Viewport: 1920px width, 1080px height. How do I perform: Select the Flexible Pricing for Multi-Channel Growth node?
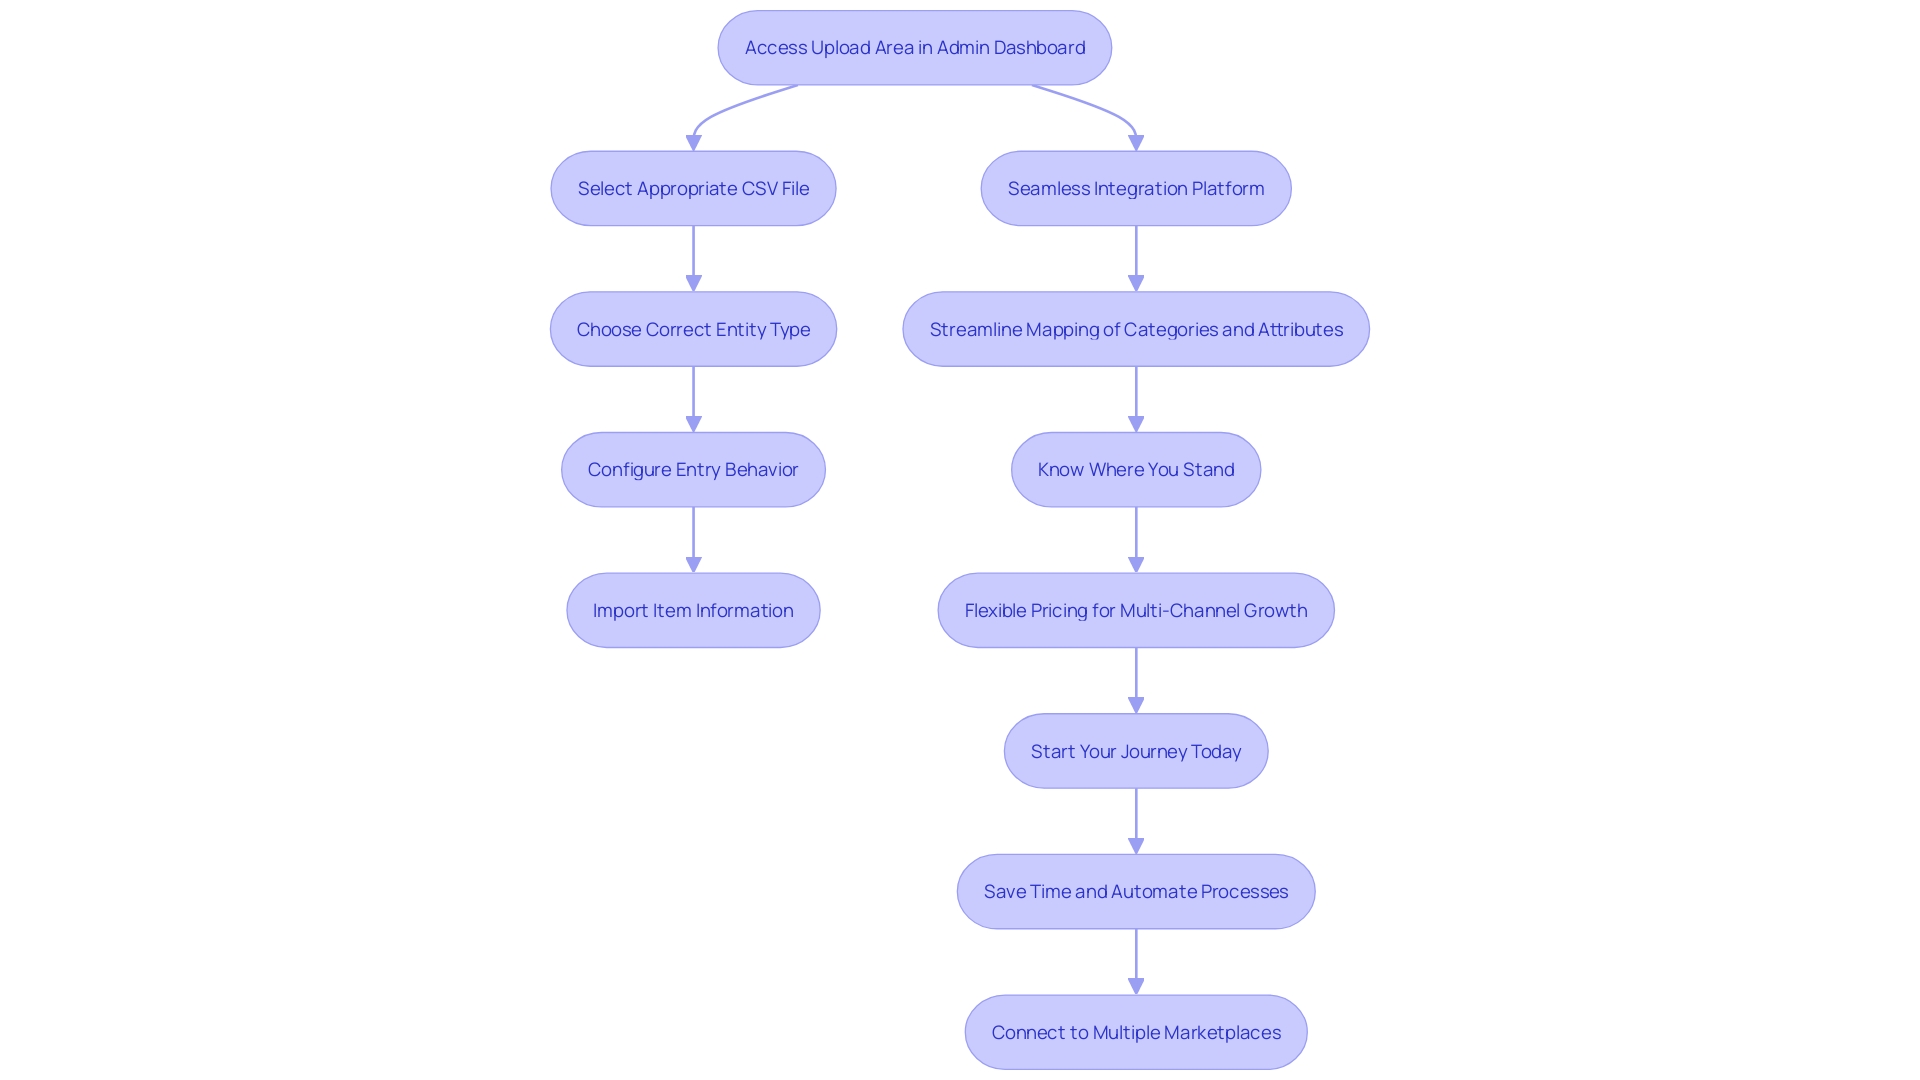click(1135, 609)
